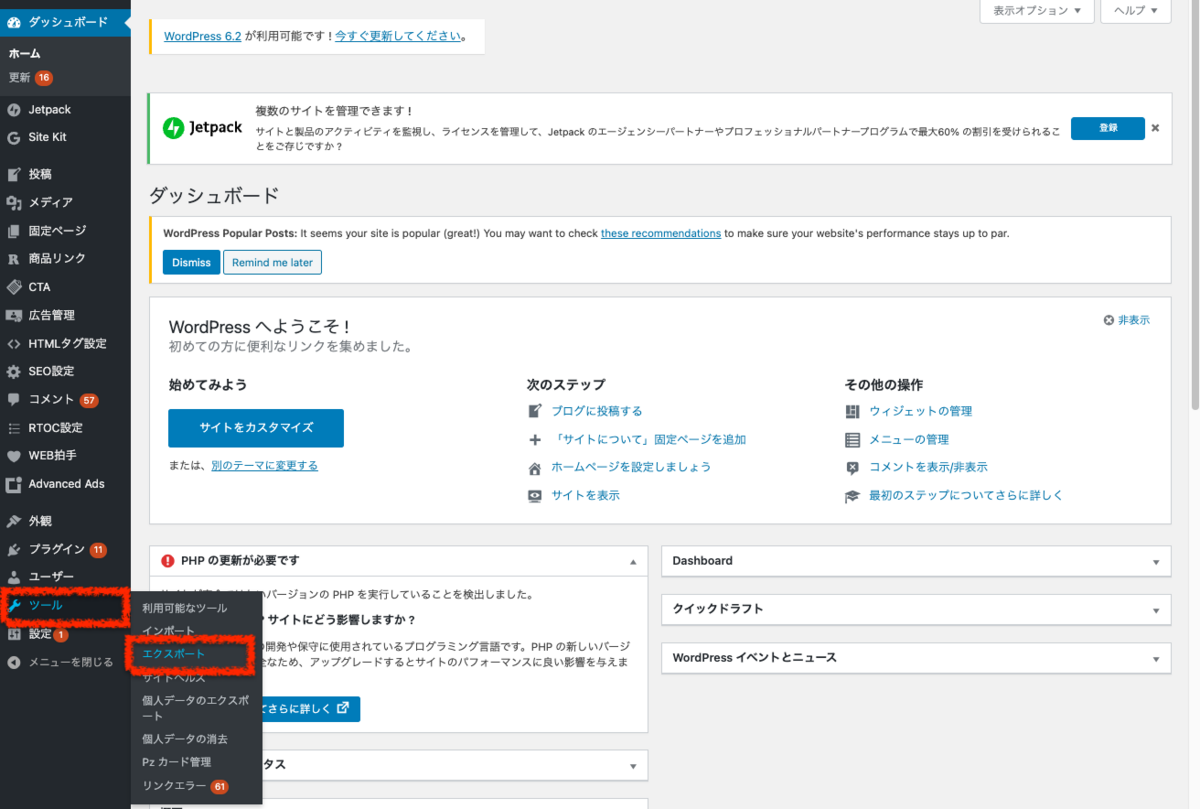Viewport: 1200px width, 809px height.
Task: Select Pz カード管理 submenu item
Action: [177, 762]
